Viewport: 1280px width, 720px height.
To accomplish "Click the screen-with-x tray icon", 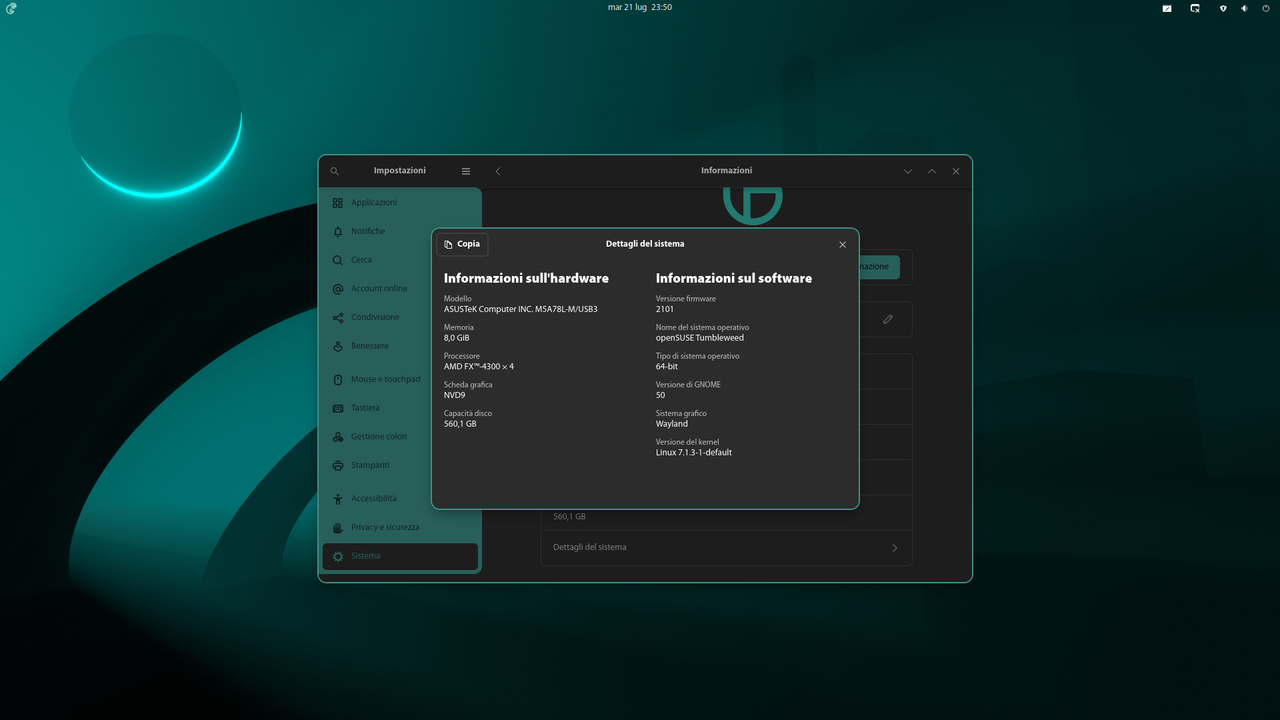I will pos(1195,8).
